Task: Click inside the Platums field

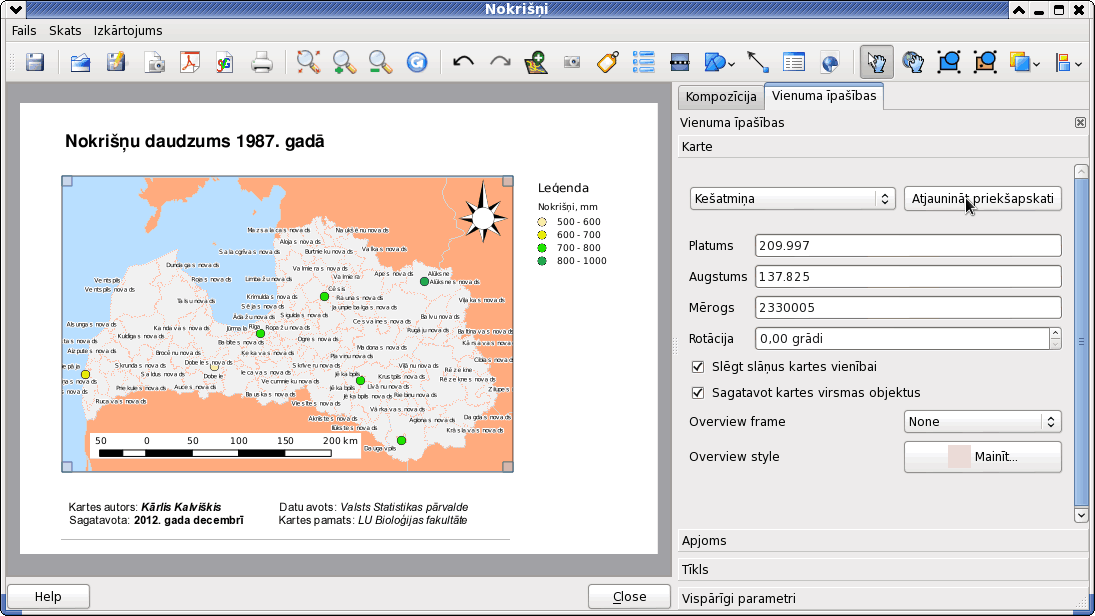Action: coord(908,246)
